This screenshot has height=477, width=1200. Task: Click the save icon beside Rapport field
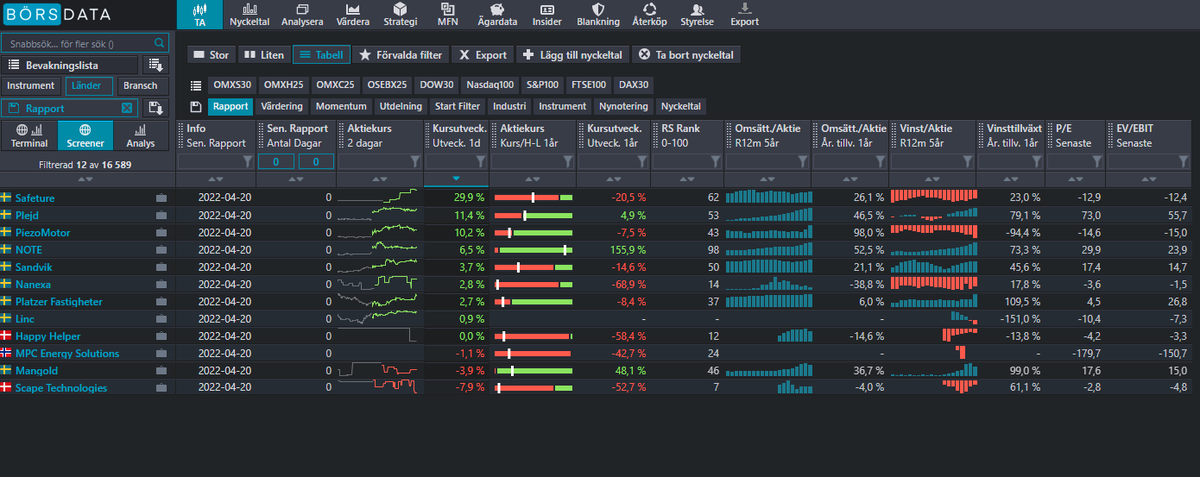click(155, 108)
